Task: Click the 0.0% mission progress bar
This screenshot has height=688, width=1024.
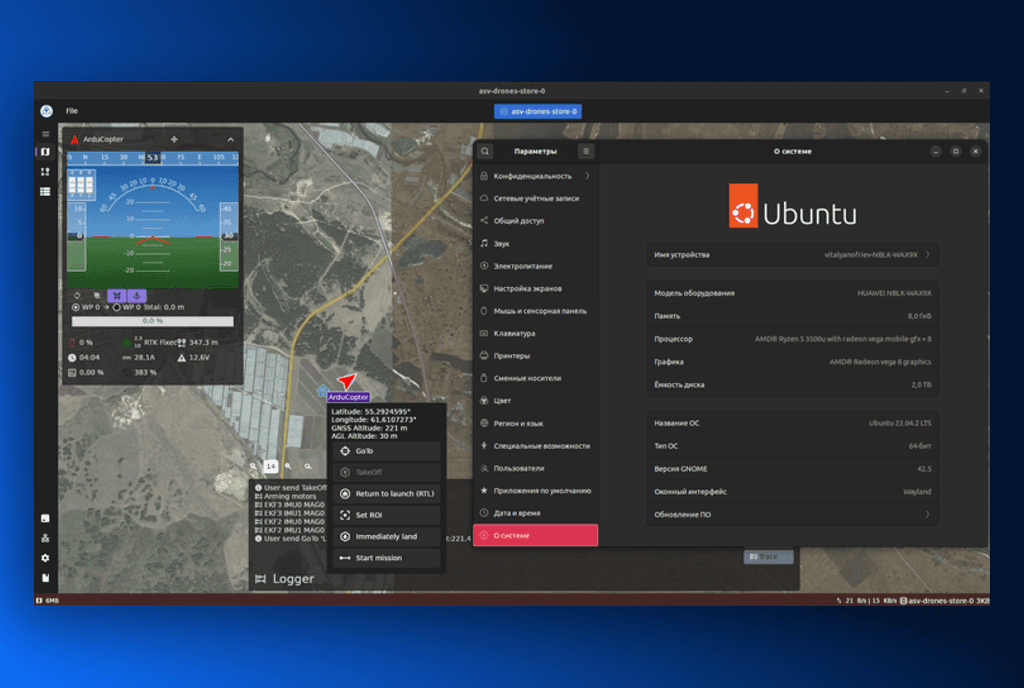Action: 152,321
